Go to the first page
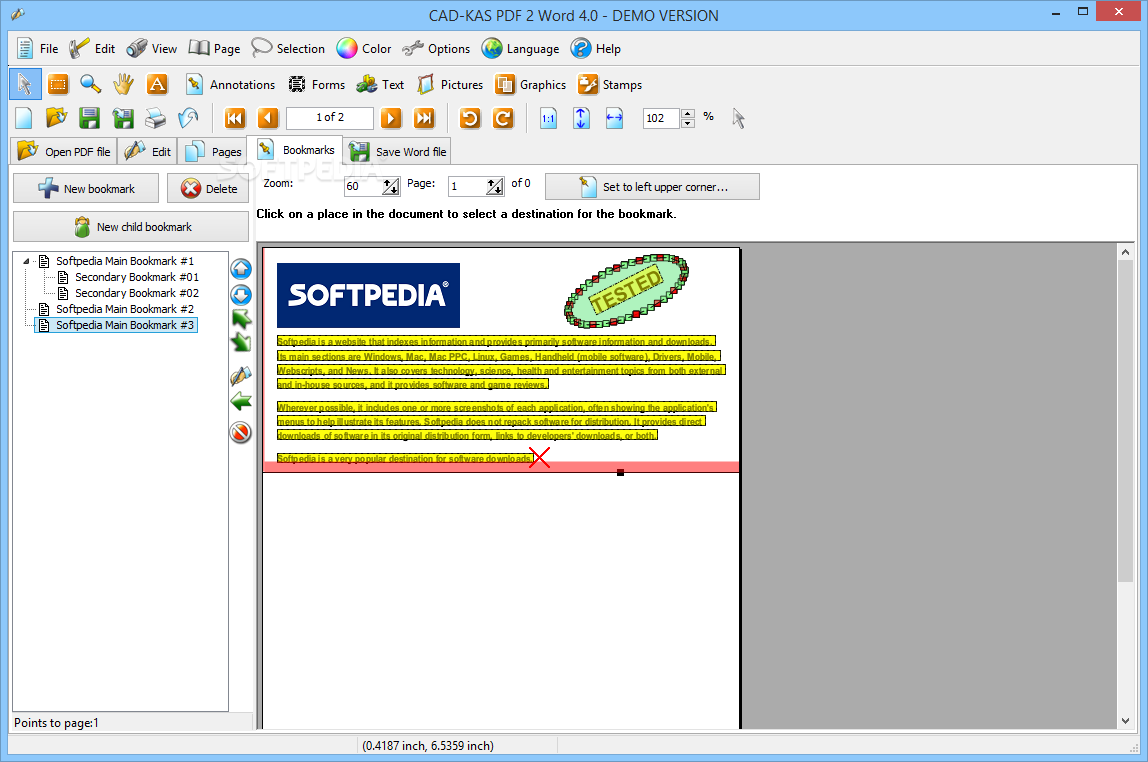 pos(234,118)
